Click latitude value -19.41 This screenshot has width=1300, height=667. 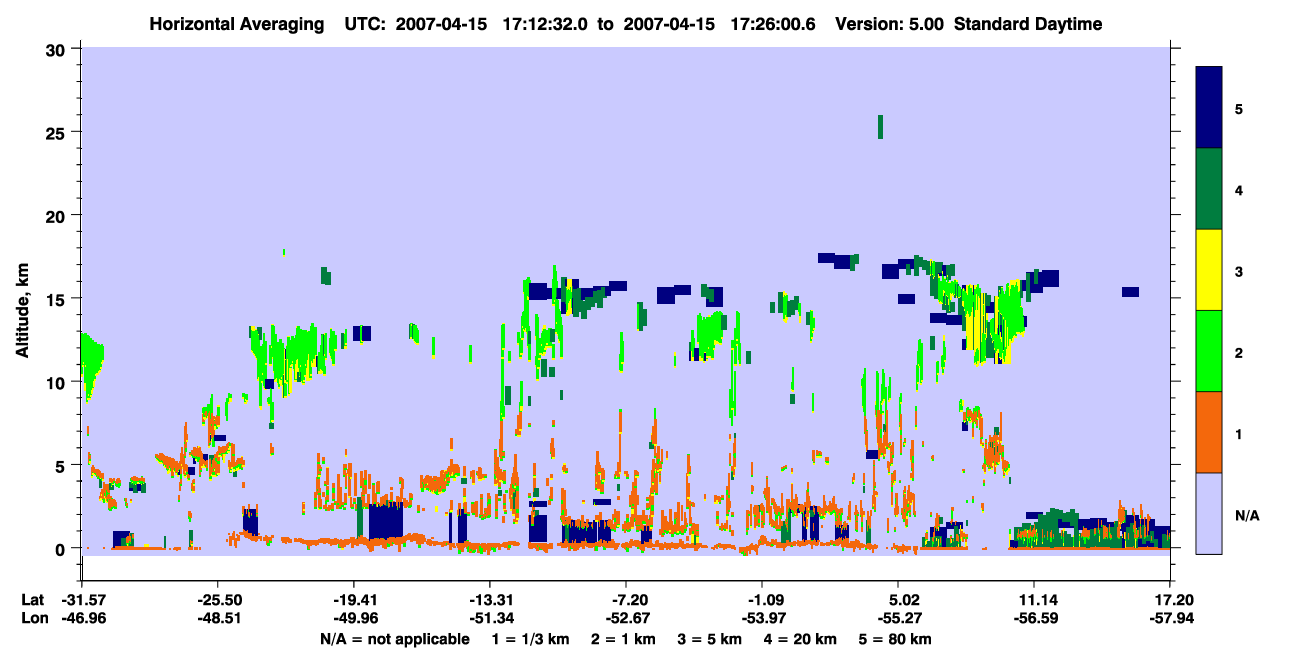click(x=353, y=600)
